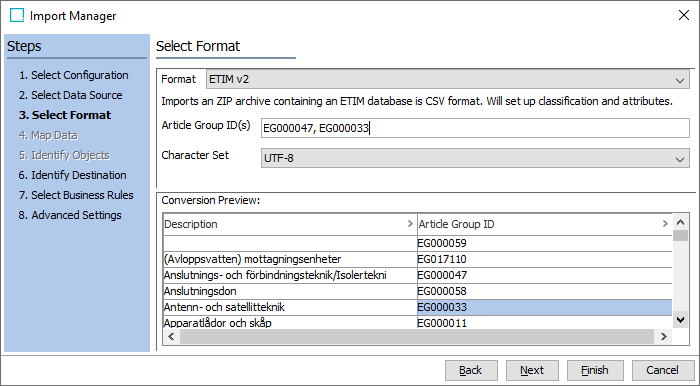Click the preview table scroll up arrow
700x386 pixels.
tap(680, 222)
